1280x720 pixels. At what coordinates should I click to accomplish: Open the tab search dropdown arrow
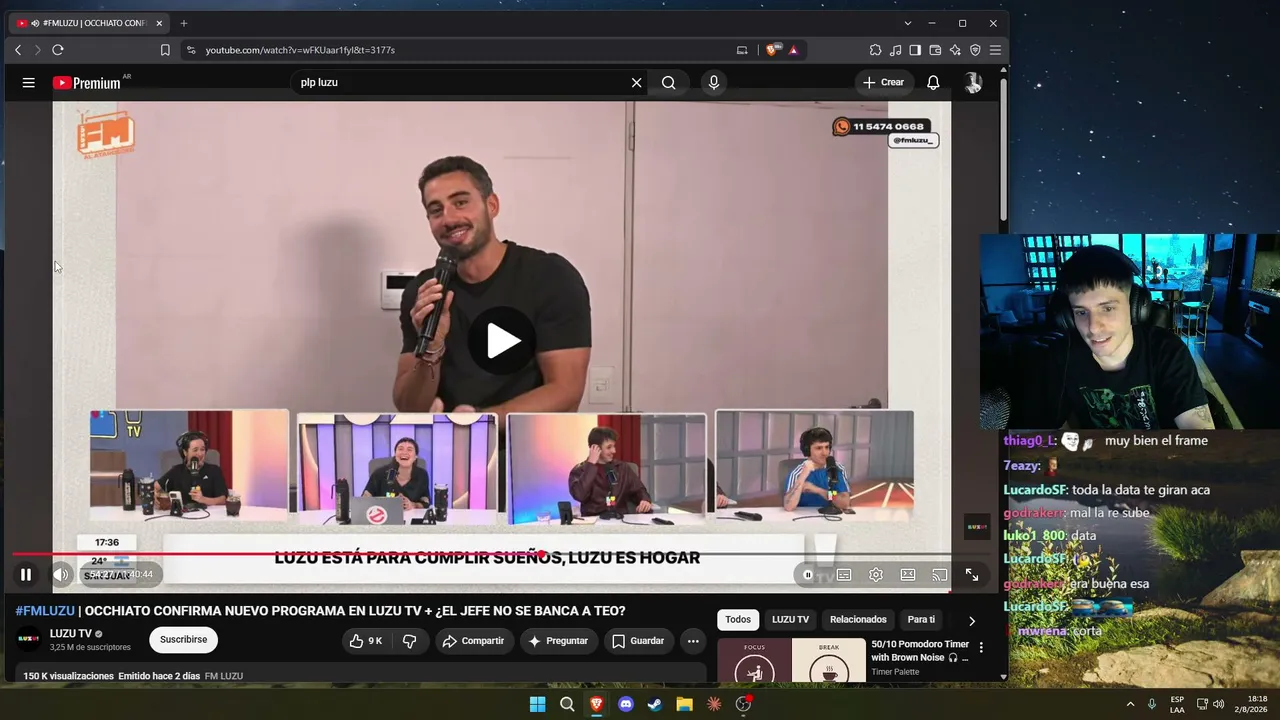click(x=907, y=23)
